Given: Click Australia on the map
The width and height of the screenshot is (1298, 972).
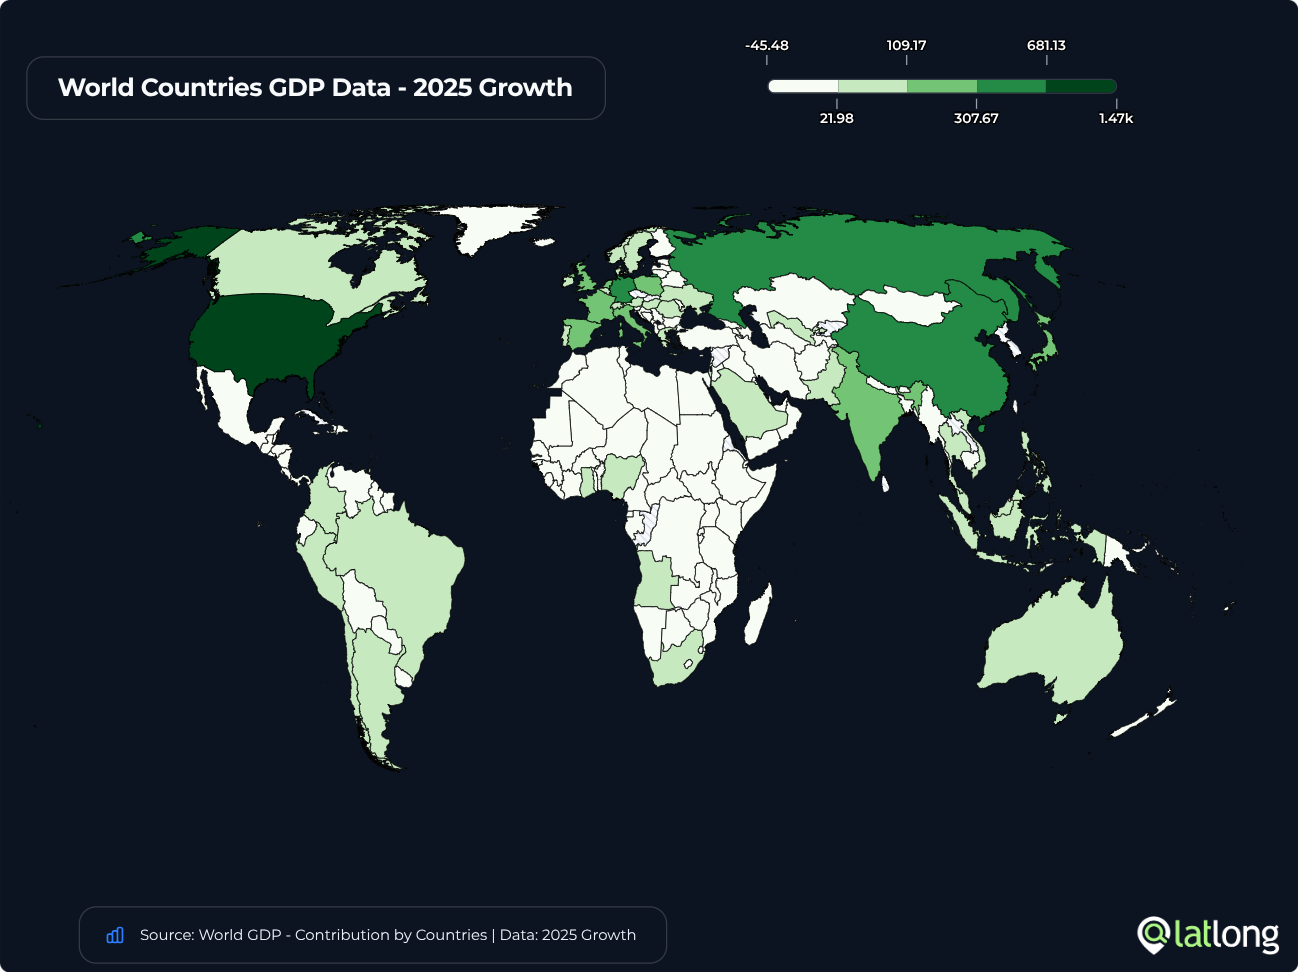Looking at the screenshot, I should click(x=1055, y=640).
